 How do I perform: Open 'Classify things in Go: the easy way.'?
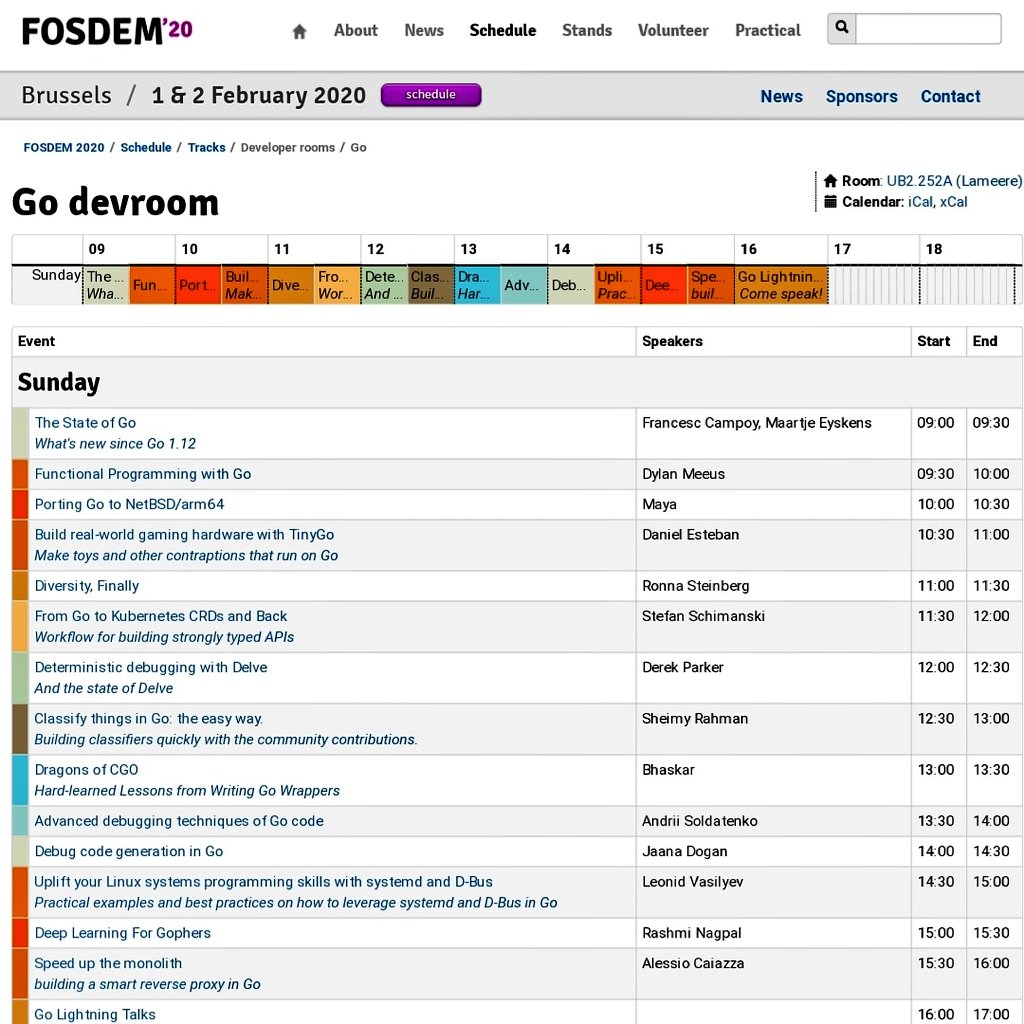tap(149, 718)
